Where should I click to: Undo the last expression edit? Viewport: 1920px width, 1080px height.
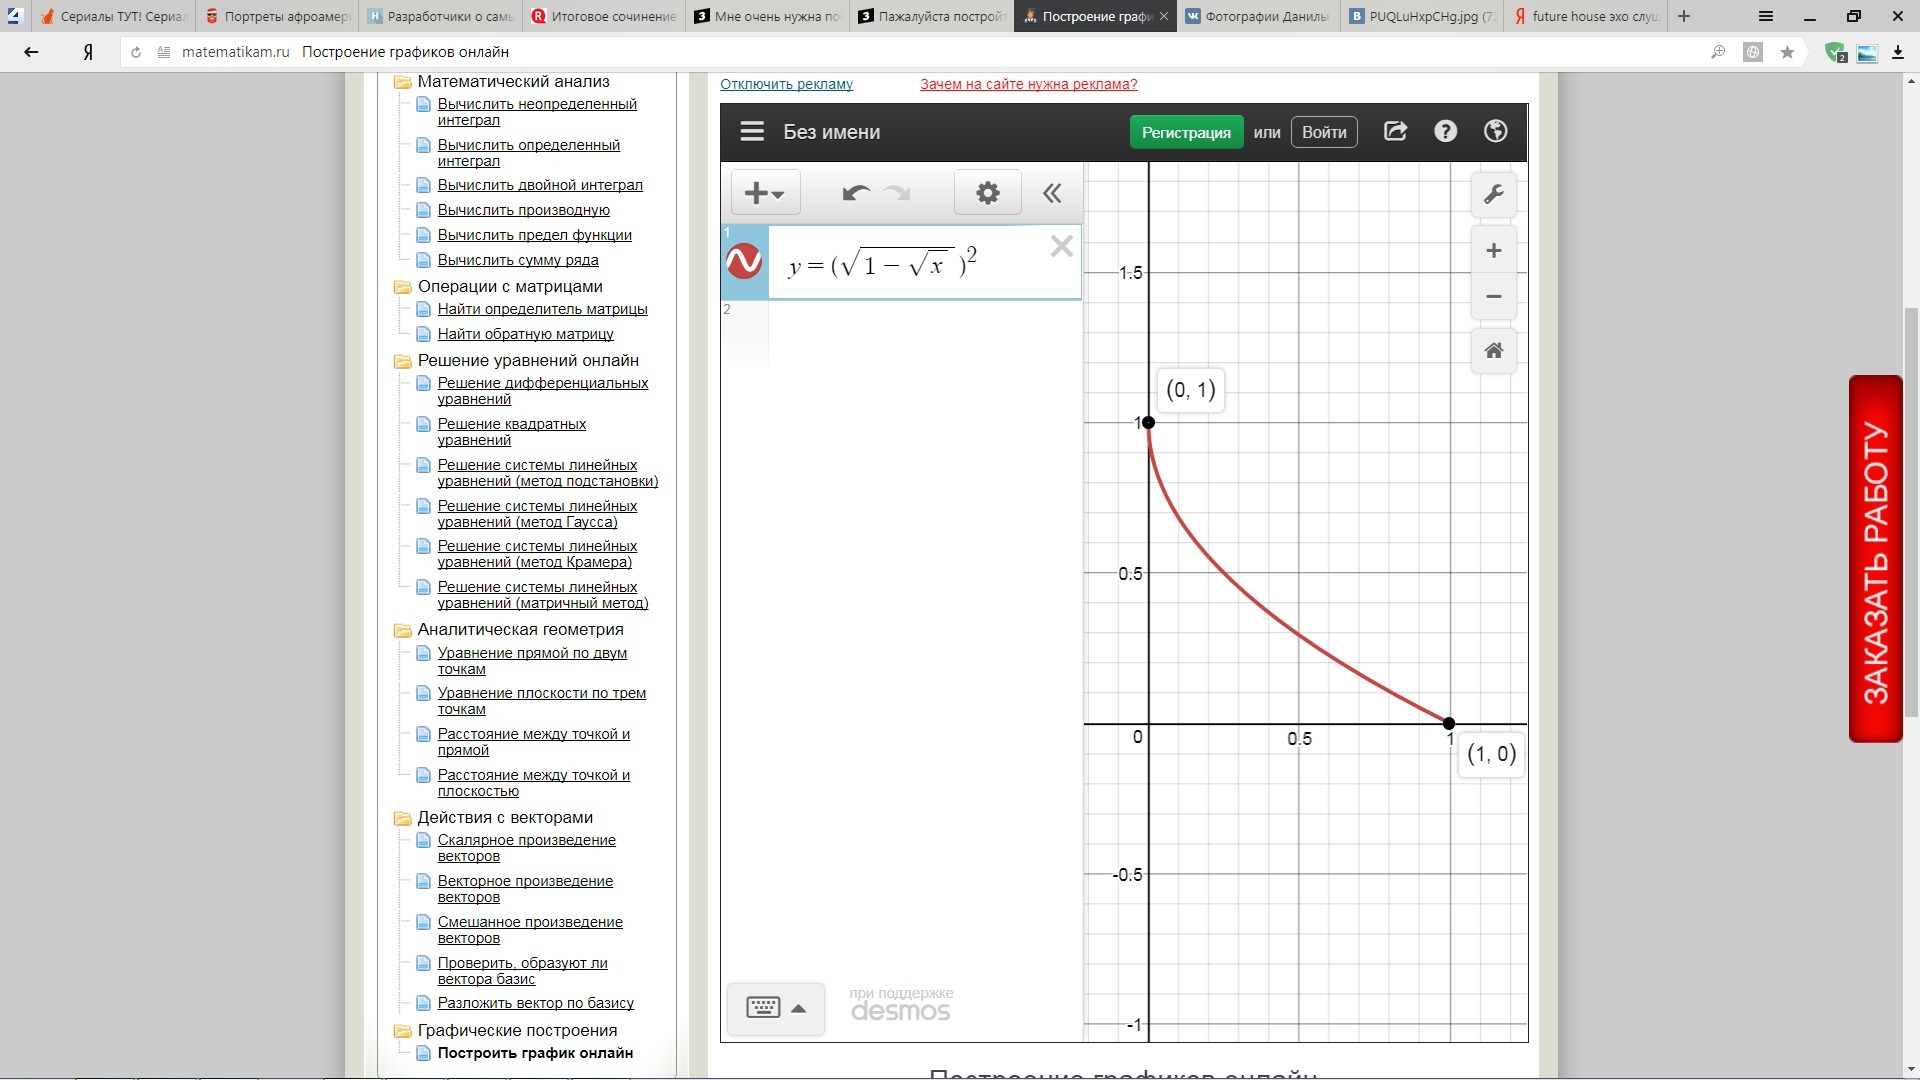click(x=855, y=193)
